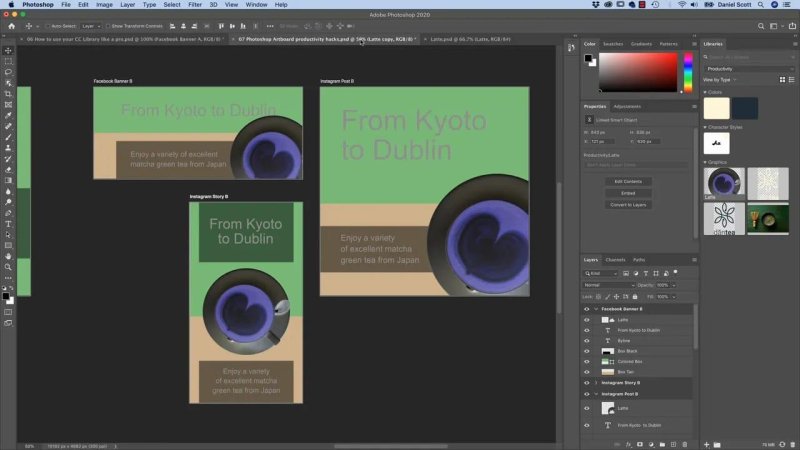This screenshot has width=800, height=450.
Task: Create a new layer in Layers panel
Action: point(673,444)
